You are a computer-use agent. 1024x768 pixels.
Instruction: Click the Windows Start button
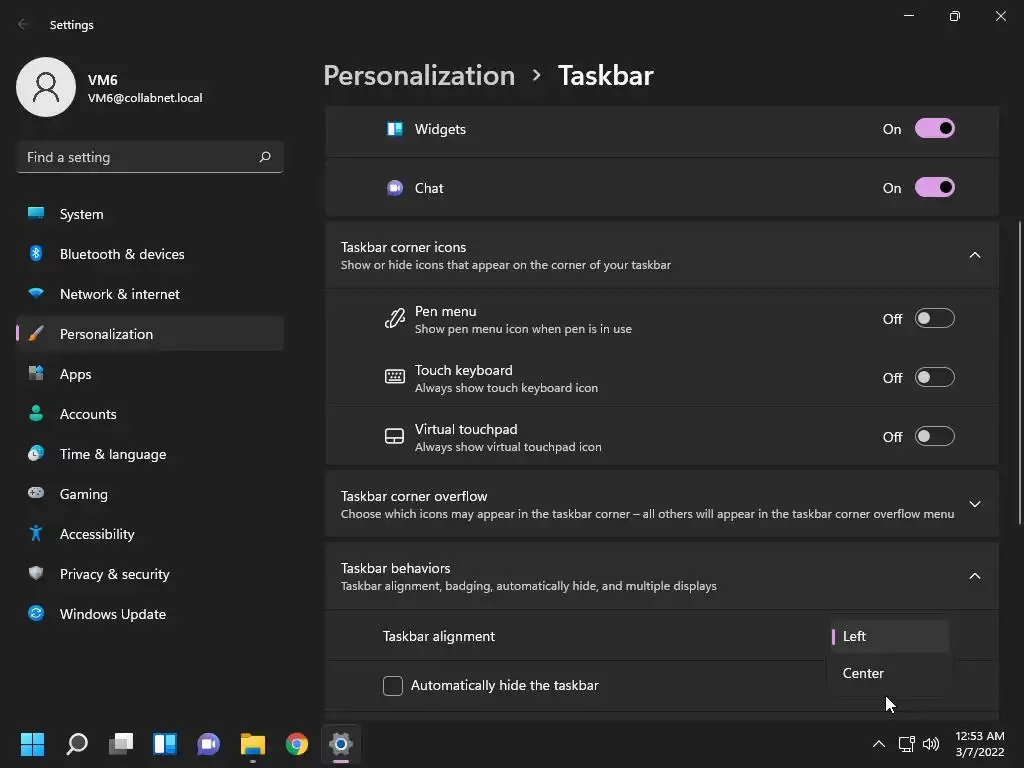[32, 744]
